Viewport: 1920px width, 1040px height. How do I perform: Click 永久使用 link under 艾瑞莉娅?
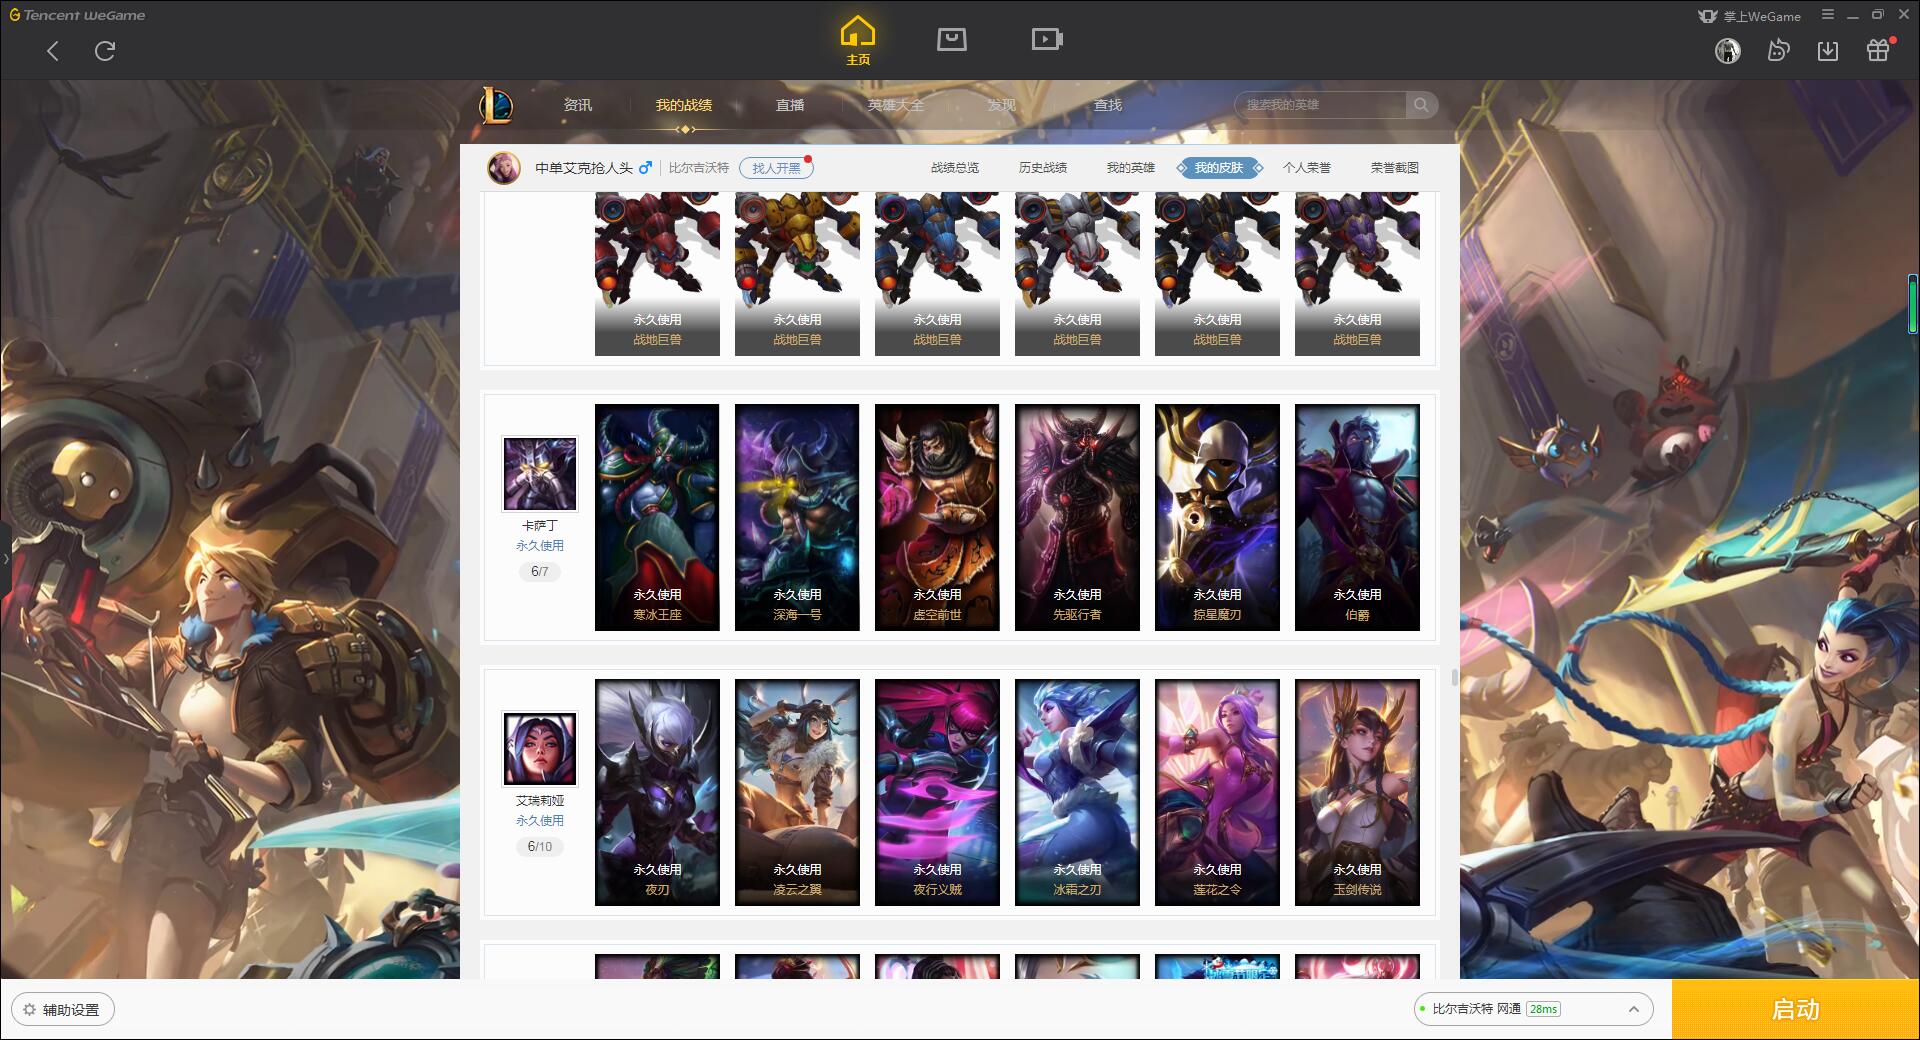[540, 821]
